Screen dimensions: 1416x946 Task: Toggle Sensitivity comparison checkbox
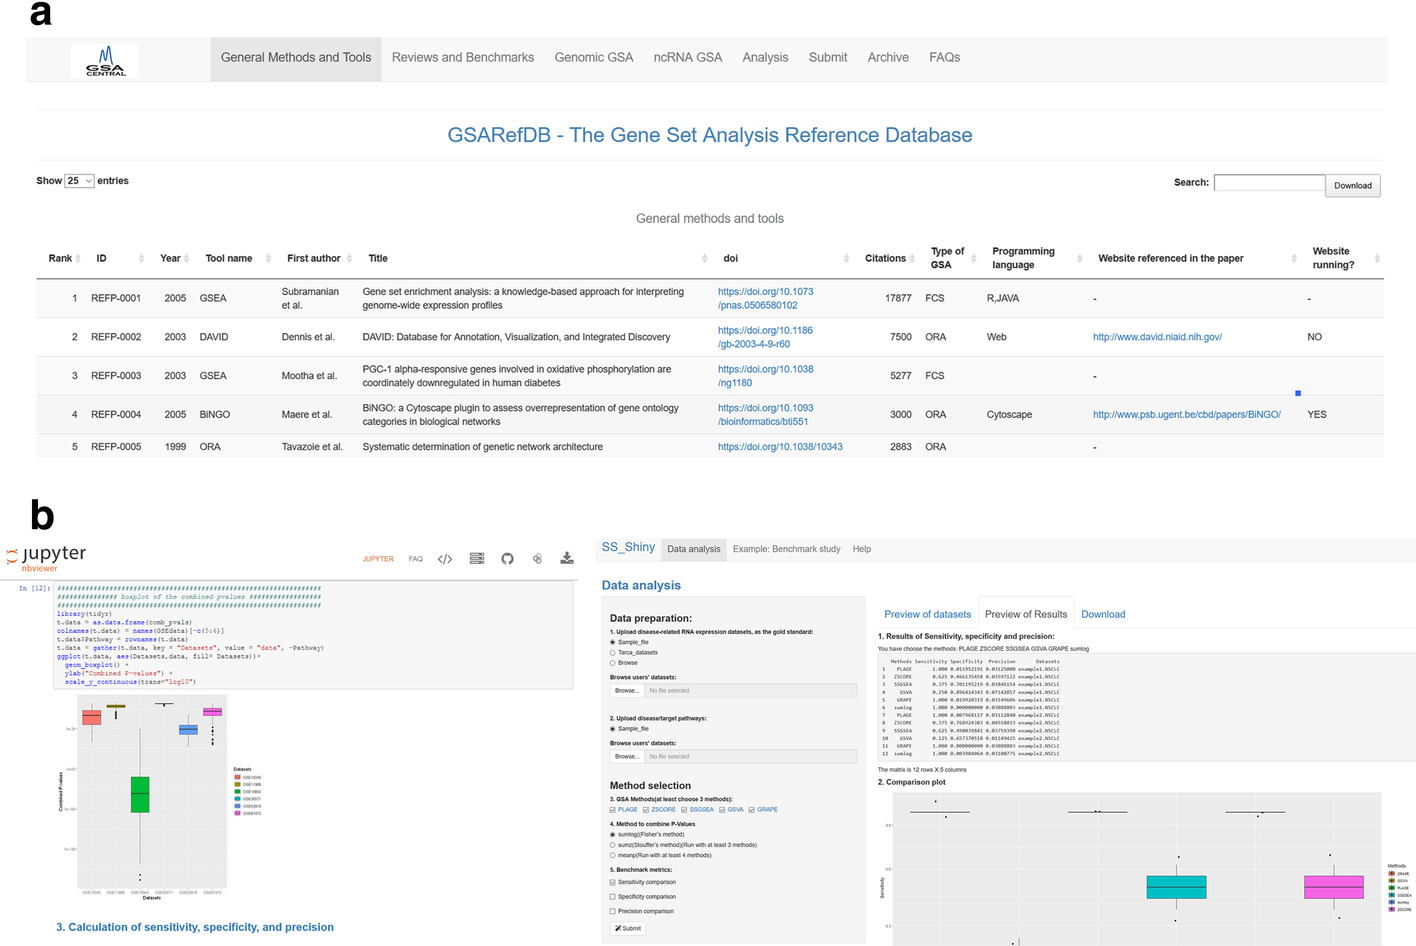[x=613, y=882]
